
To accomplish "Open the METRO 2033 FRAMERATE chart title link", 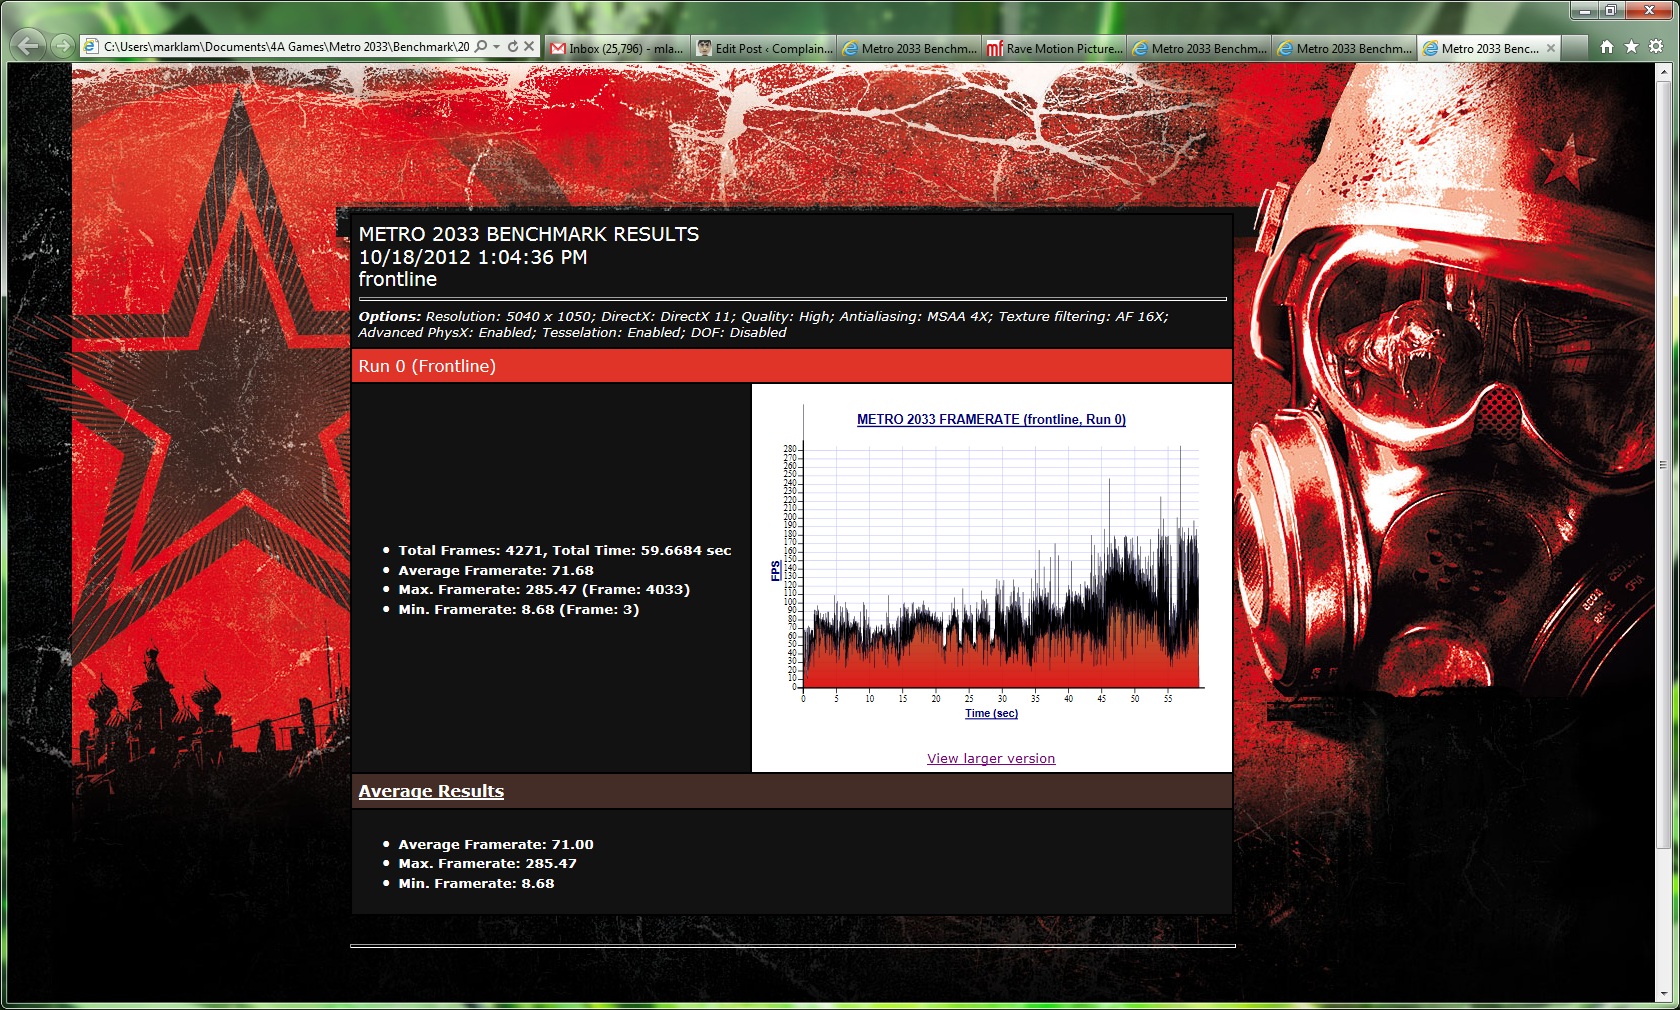I will click(991, 420).
